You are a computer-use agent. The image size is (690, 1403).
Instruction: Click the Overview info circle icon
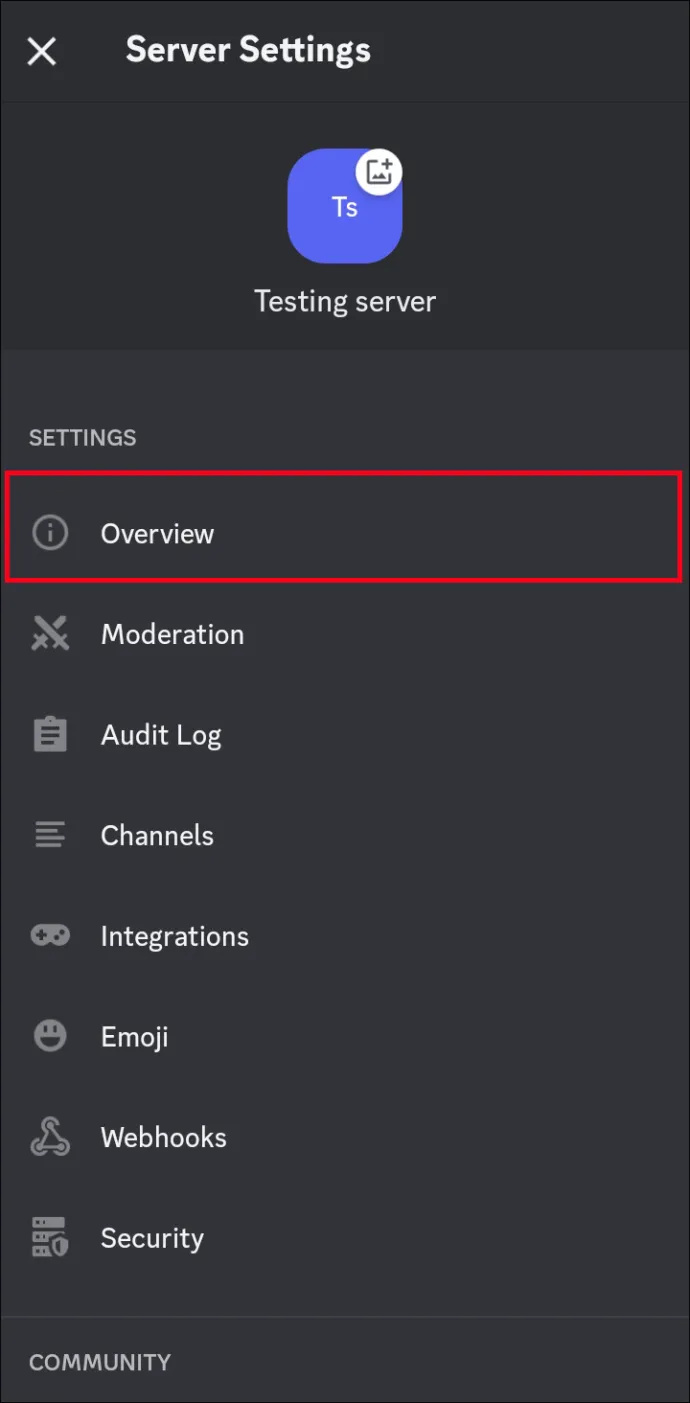pos(50,533)
